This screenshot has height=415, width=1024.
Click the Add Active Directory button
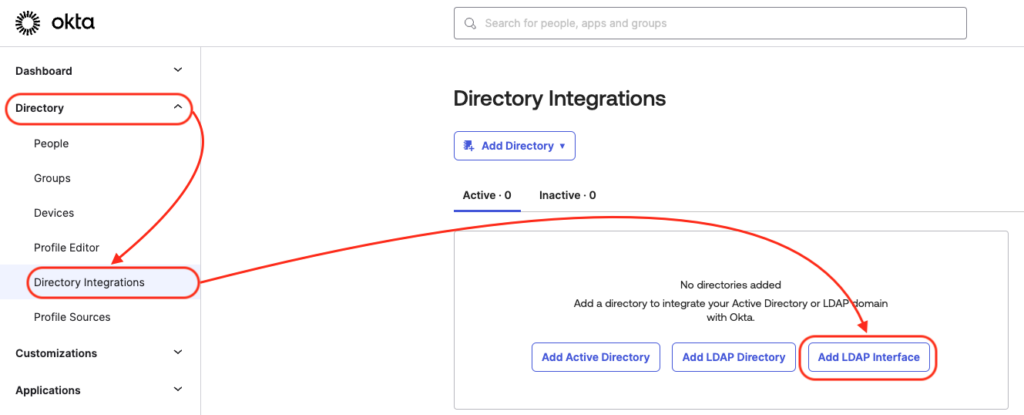[x=596, y=357]
